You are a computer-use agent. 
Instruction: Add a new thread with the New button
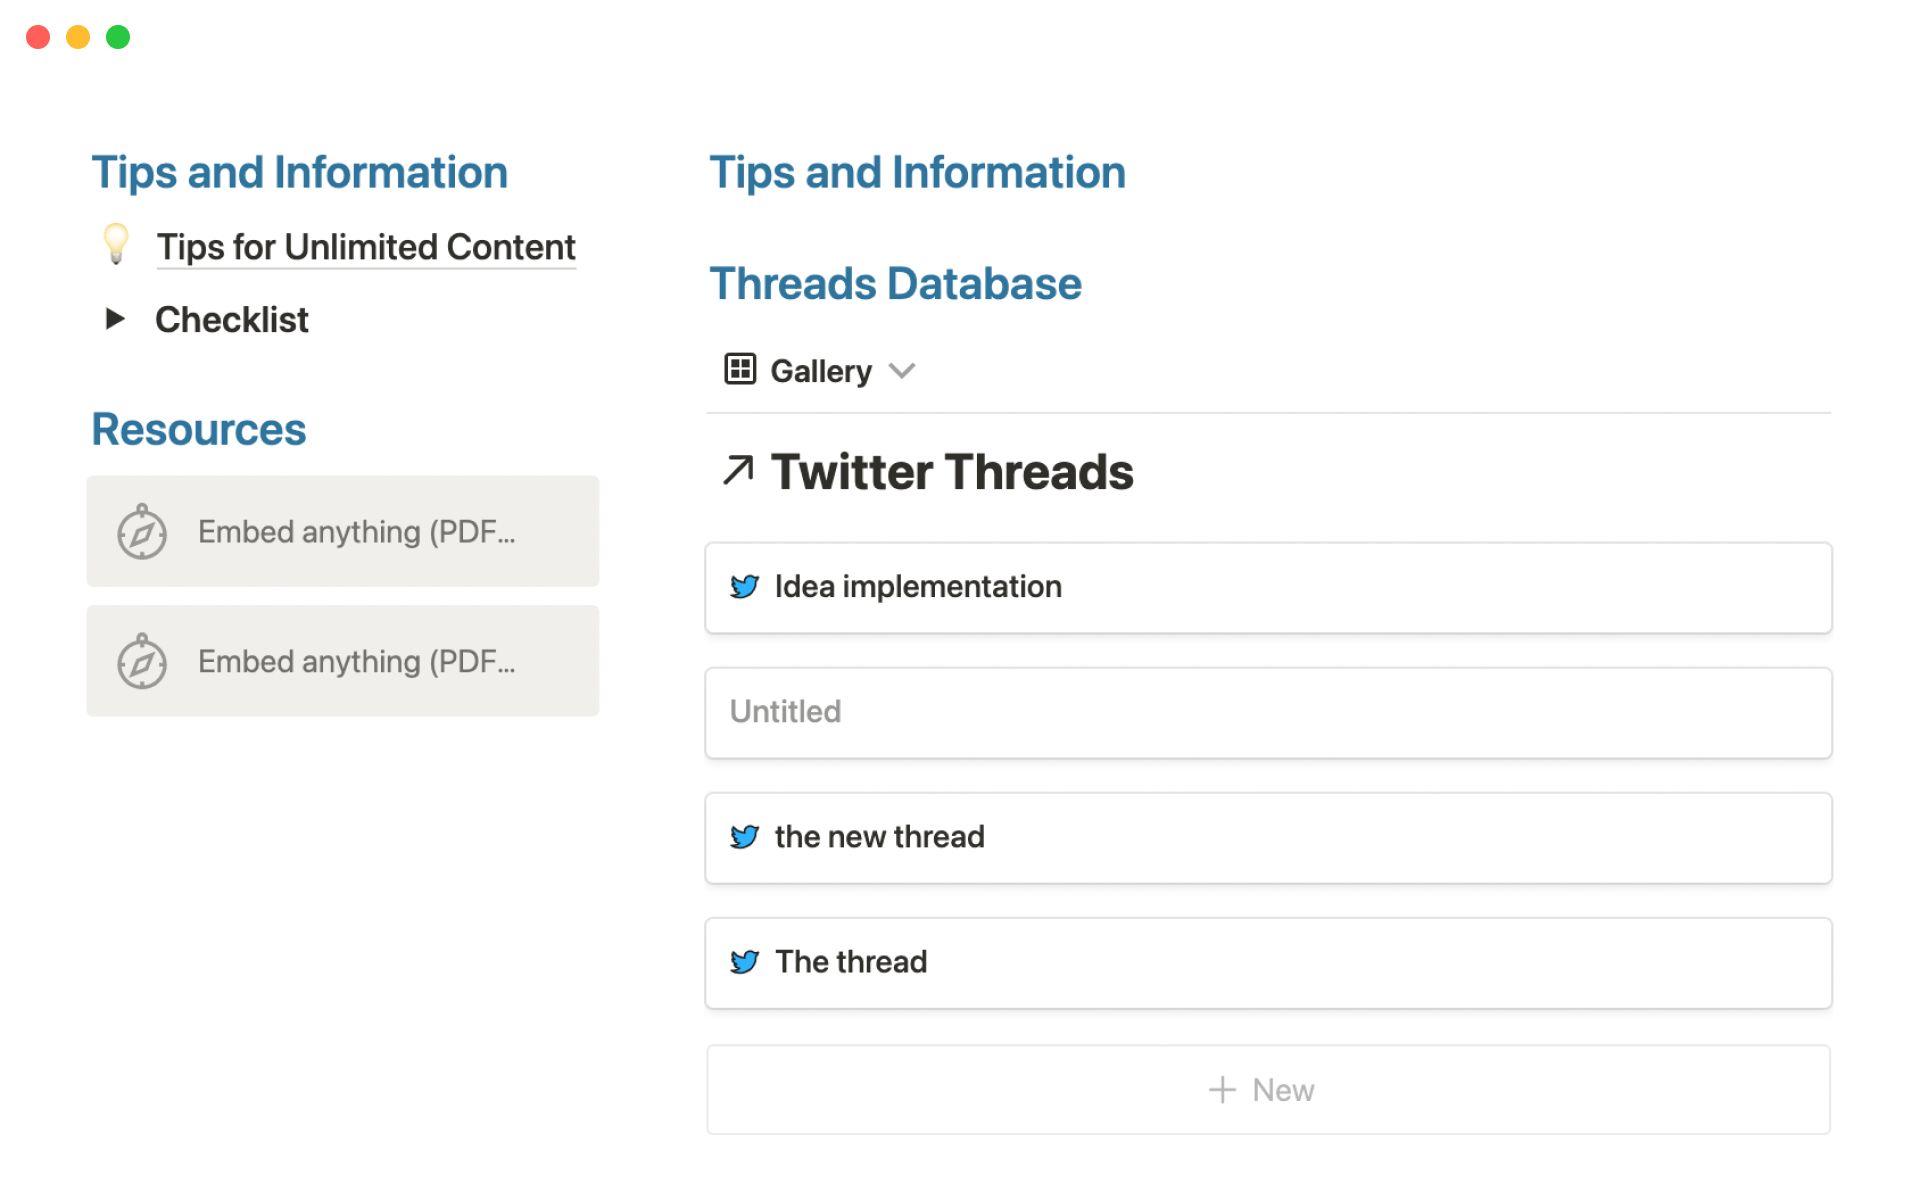1268,1090
